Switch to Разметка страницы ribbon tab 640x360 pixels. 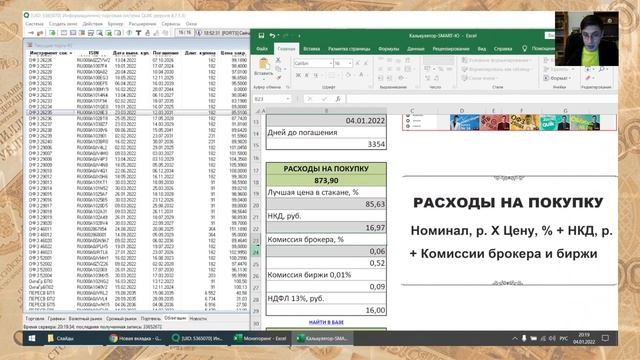tap(349, 49)
